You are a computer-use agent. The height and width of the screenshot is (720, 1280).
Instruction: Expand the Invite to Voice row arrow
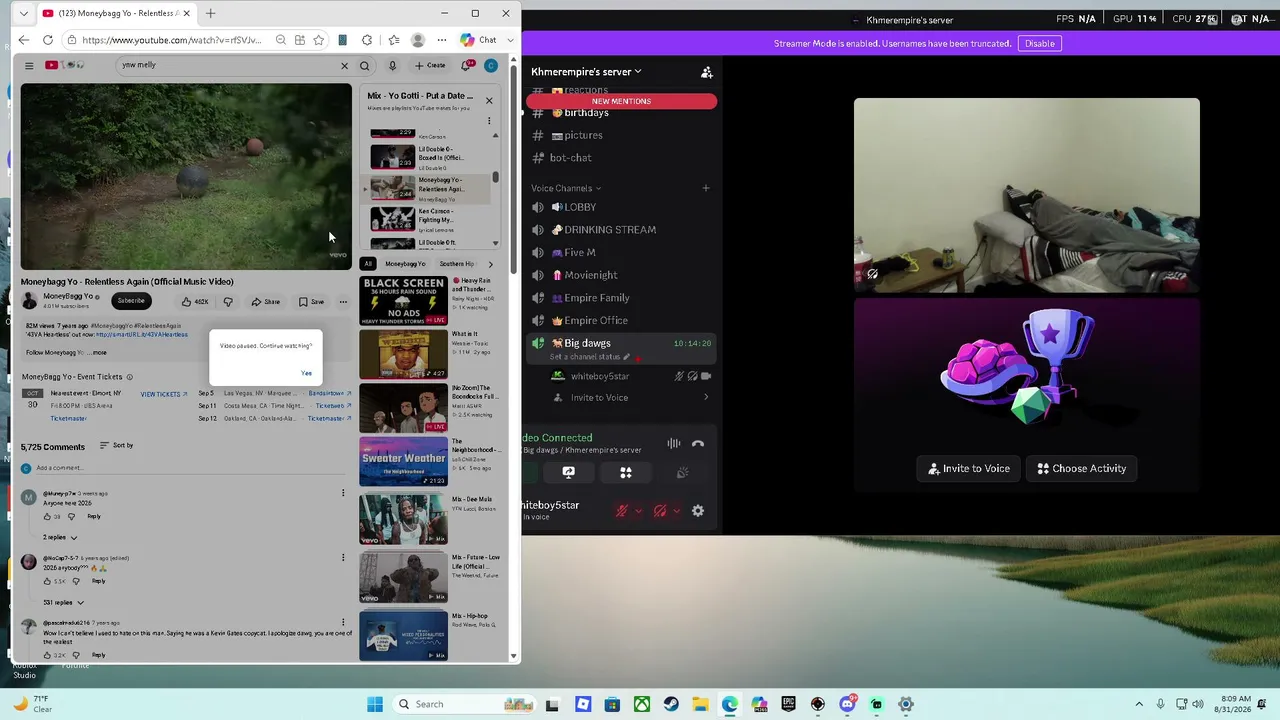(706, 398)
